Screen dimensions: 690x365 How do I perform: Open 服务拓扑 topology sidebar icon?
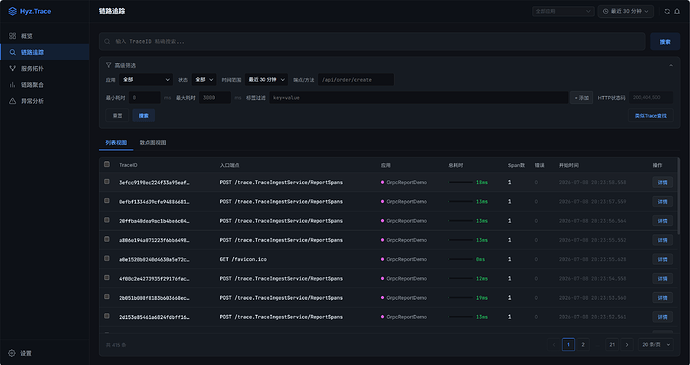[12, 69]
